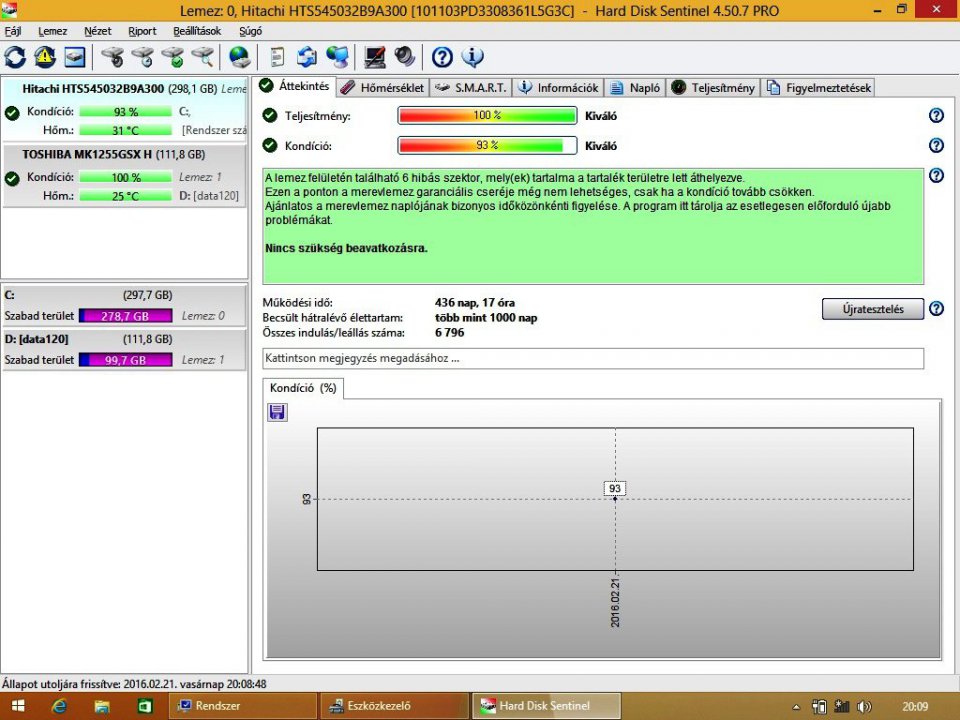
Task: Switch to the Napló tab
Action: tap(636, 88)
